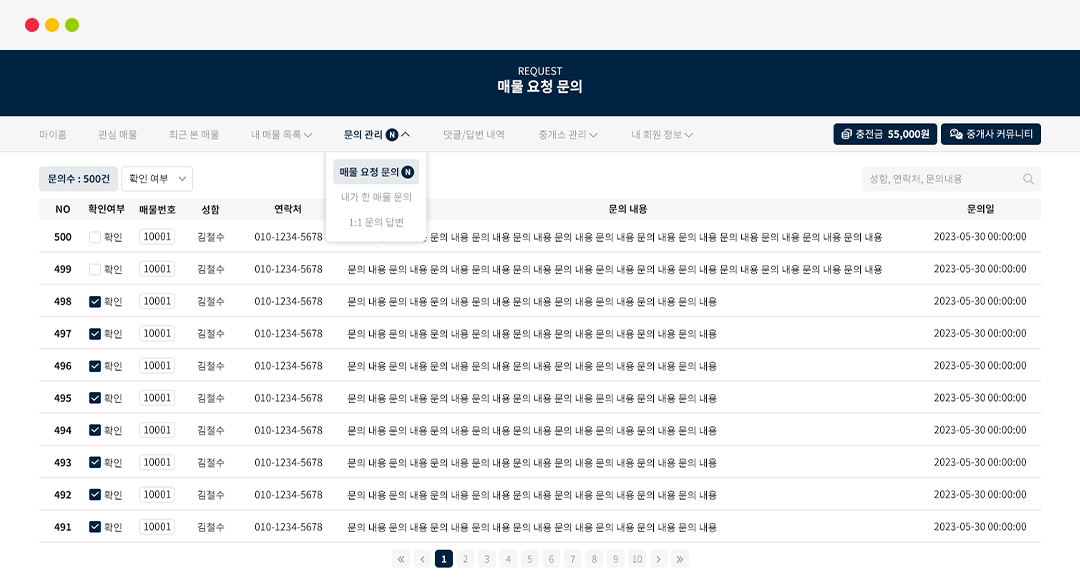Screen dimensions: 1080x580
Task: Open 매물번호 10001 in row 495
Action: [x=157, y=398]
